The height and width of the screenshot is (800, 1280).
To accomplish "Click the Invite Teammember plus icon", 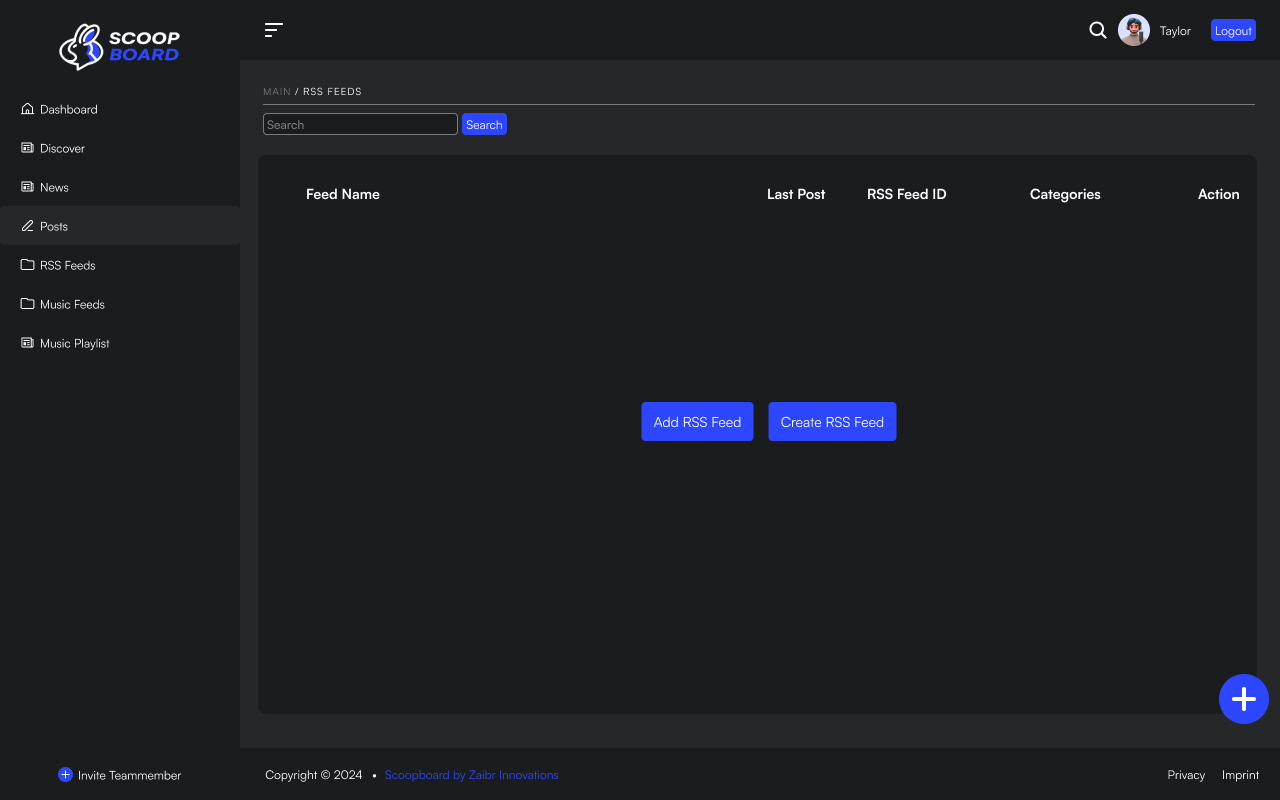I will click(66, 775).
